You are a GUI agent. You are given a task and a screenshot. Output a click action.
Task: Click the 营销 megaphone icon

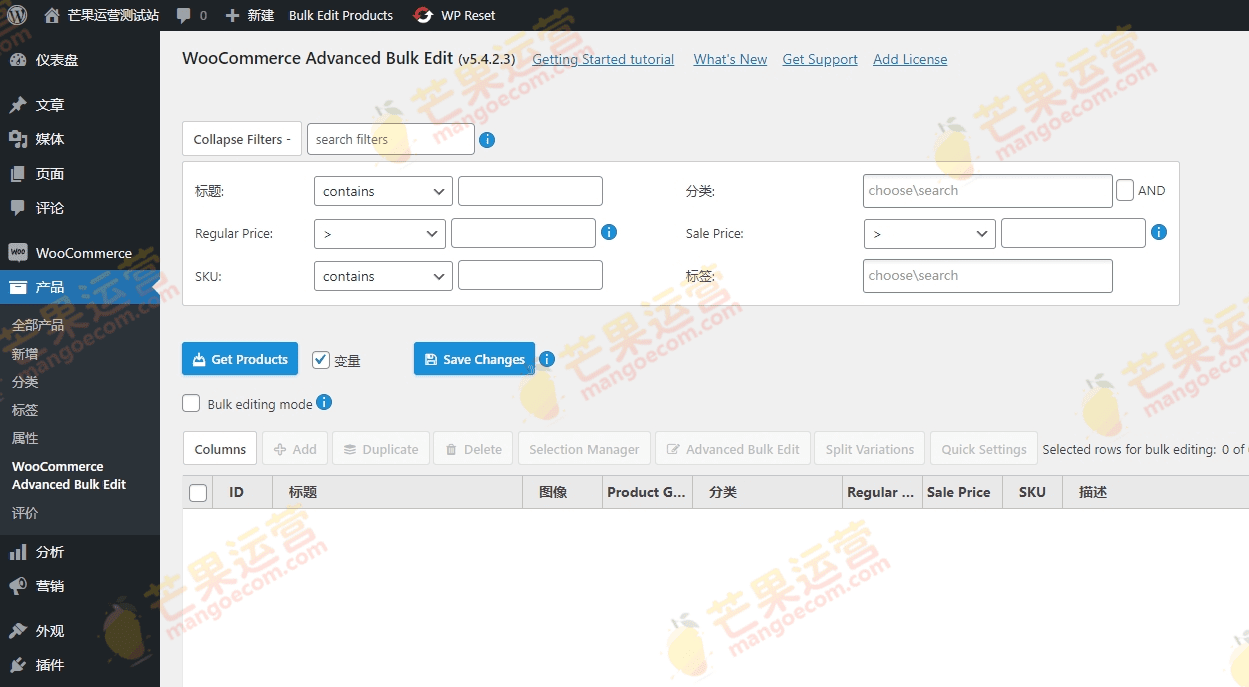[18, 586]
